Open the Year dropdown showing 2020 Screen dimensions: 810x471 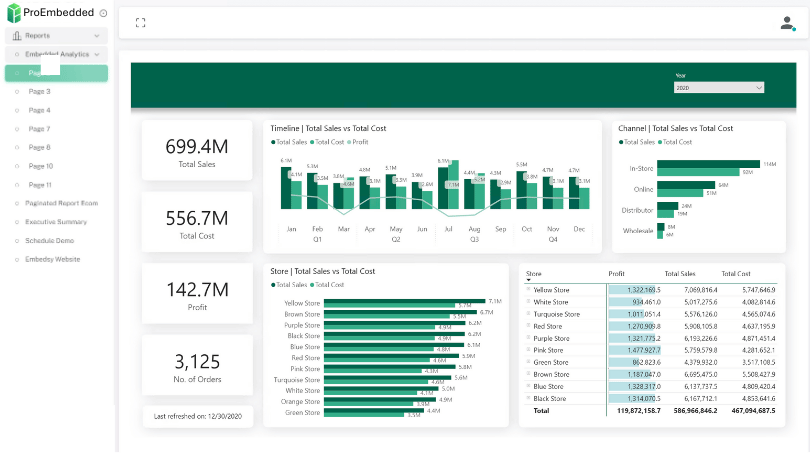pos(718,88)
